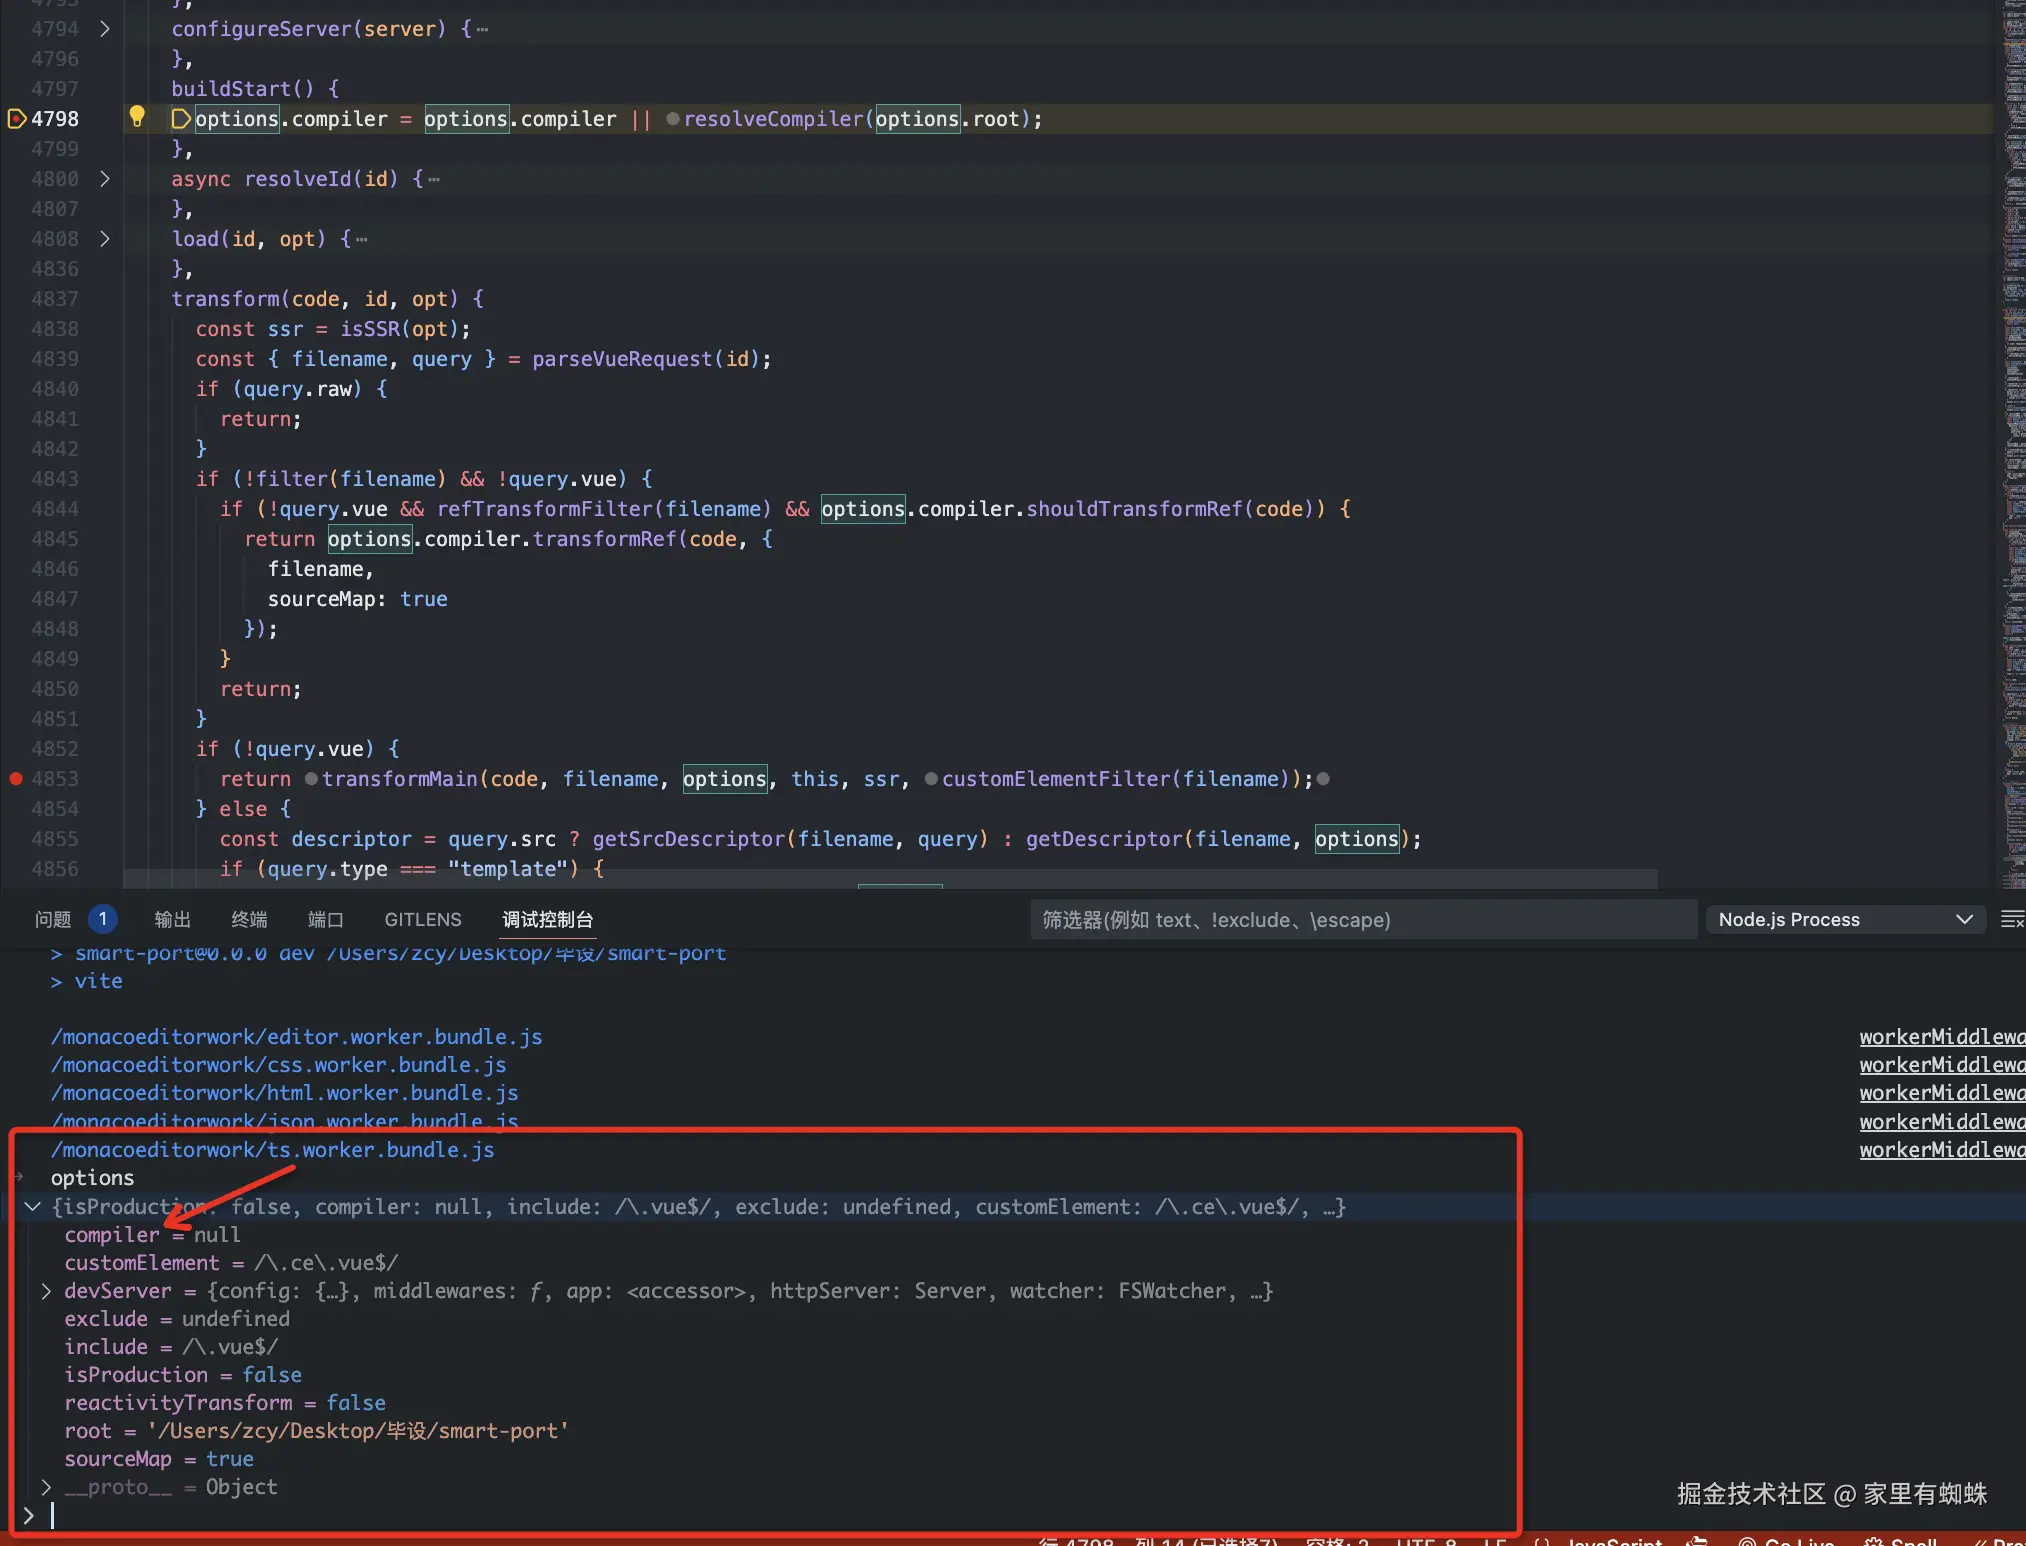This screenshot has width=2026, height=1546.
Task: Toggle the inline breakpoint before resolveCompiler
Action: pyautogui.click(x=673, y=119)
